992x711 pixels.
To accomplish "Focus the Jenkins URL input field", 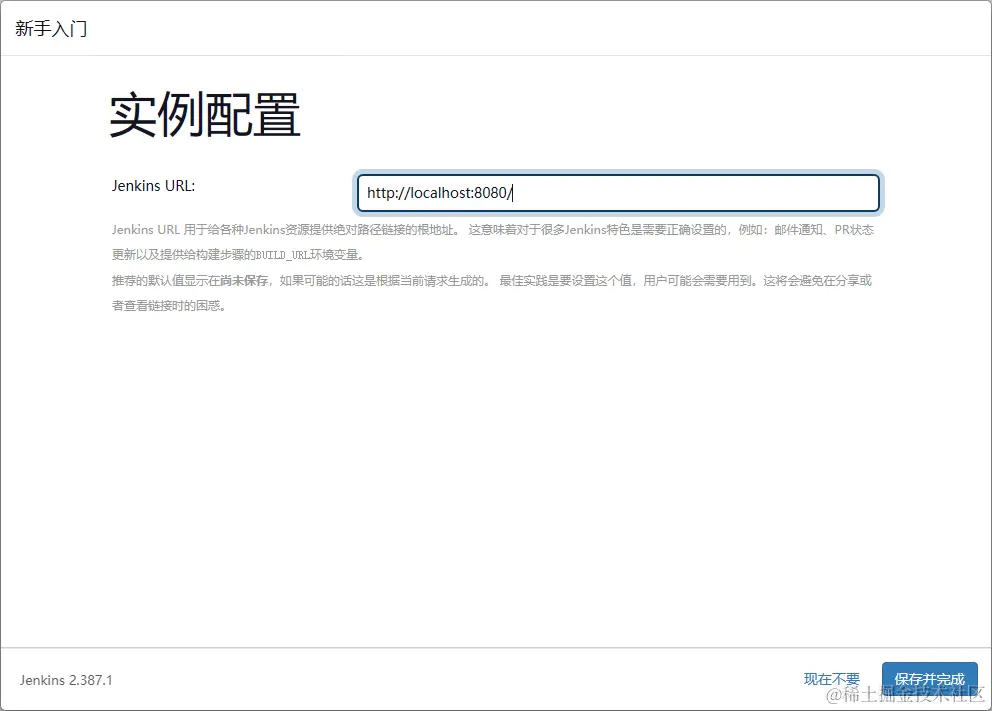I will (x=618, y=193).
